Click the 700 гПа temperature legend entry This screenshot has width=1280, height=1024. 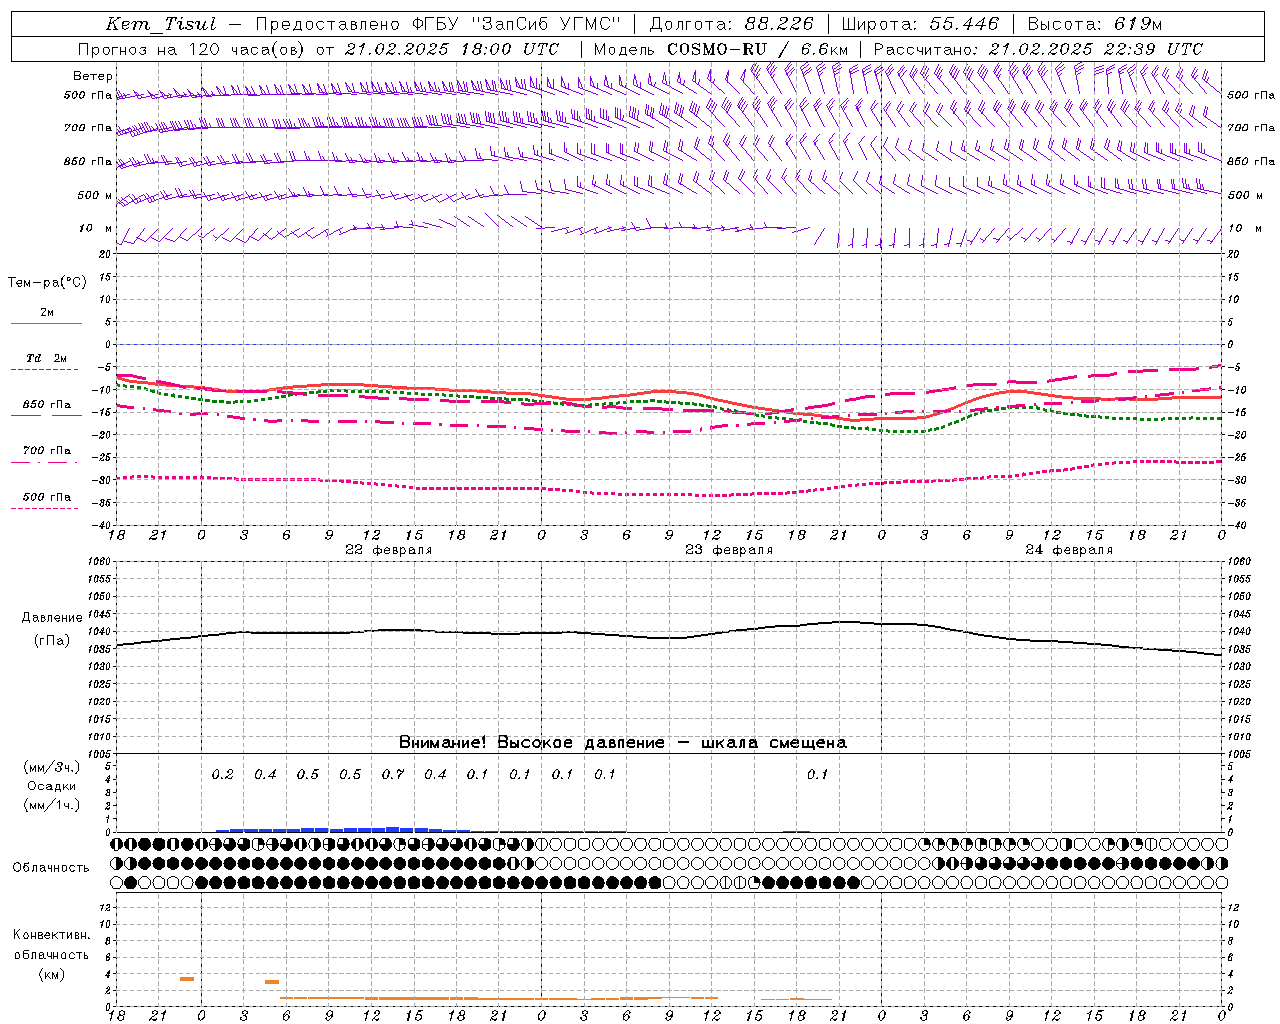point(47,451)
